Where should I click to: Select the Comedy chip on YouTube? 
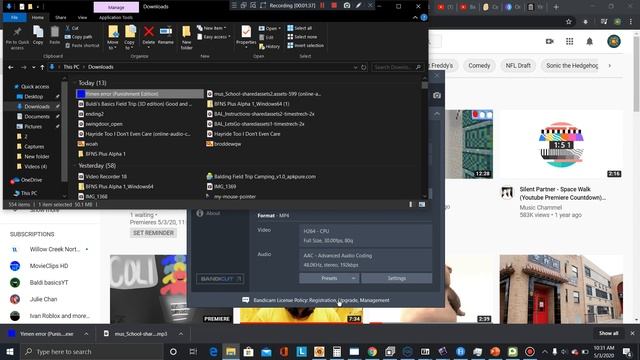pyautogui.click(x=479, y=65)
